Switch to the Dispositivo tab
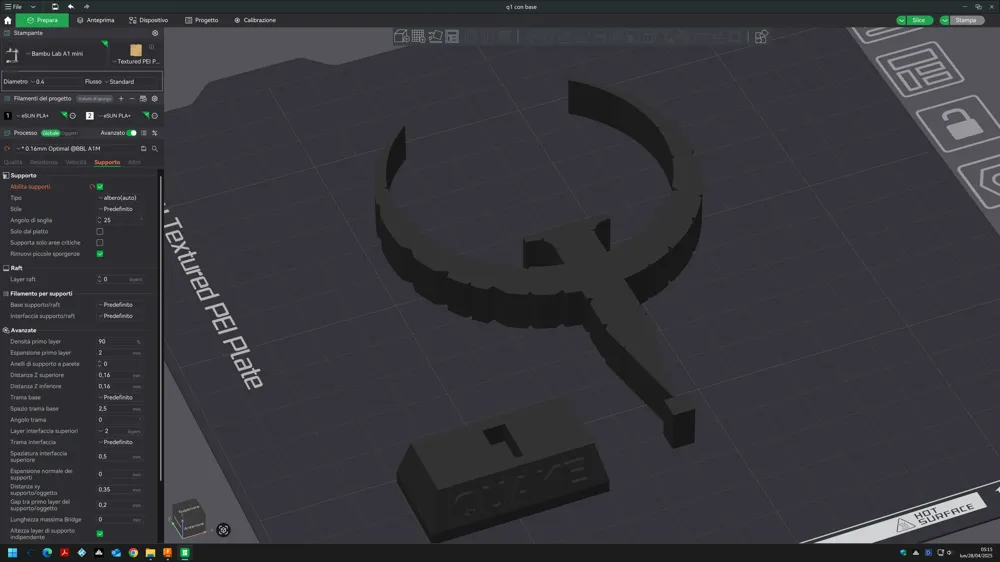 click(149, 20)
